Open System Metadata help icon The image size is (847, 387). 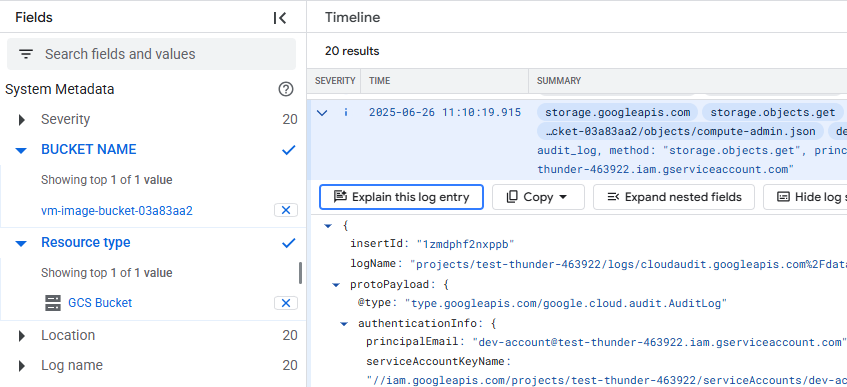[x=286, y=89]
